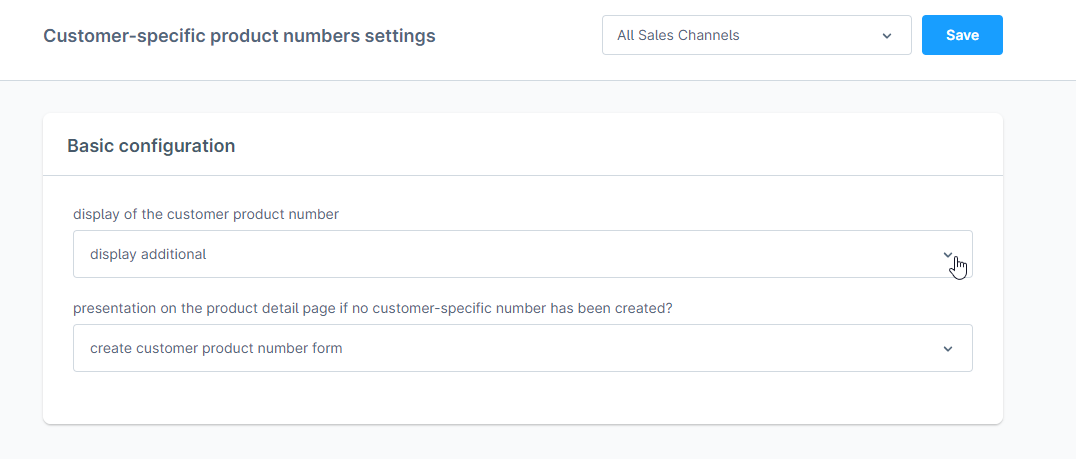This screenshot has height=459, width=1076.
Task: Click the empty middle of the presentation select field
Action: coord(650,348)
